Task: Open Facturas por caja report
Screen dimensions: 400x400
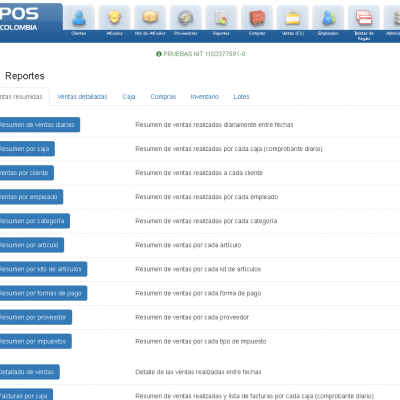Action: [x=26, y=395]
